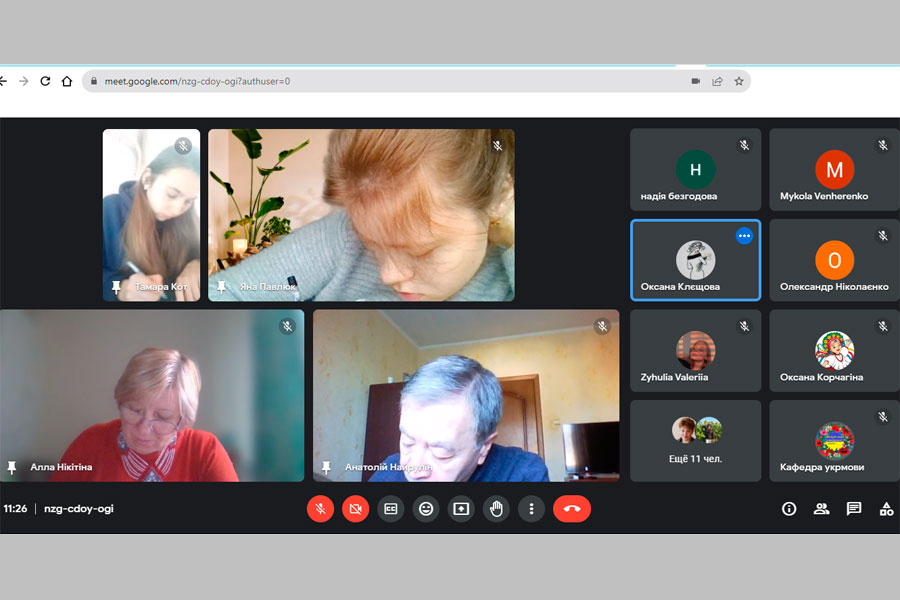900x600 pixels.
Task: Open more options three-dot menu
Action: coord(532,509)
